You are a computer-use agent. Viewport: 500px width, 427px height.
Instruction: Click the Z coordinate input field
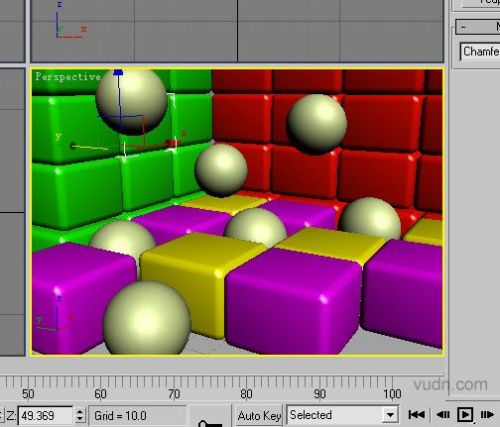point(45,416)
